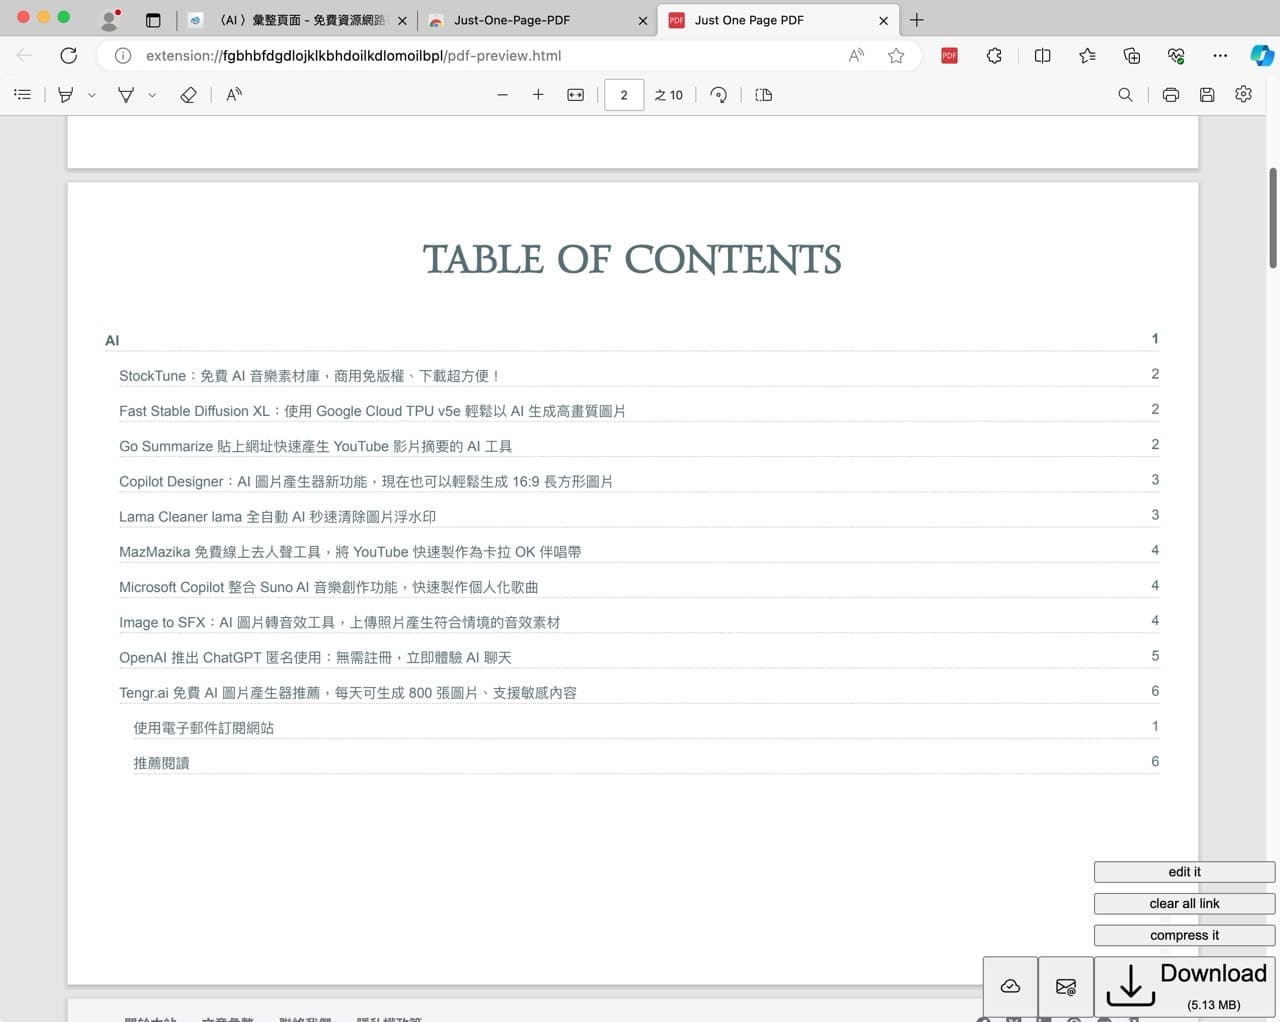Click the 'clear all link' button
Viewport: 1280px width, 1022px height.
coord(1184,904)
